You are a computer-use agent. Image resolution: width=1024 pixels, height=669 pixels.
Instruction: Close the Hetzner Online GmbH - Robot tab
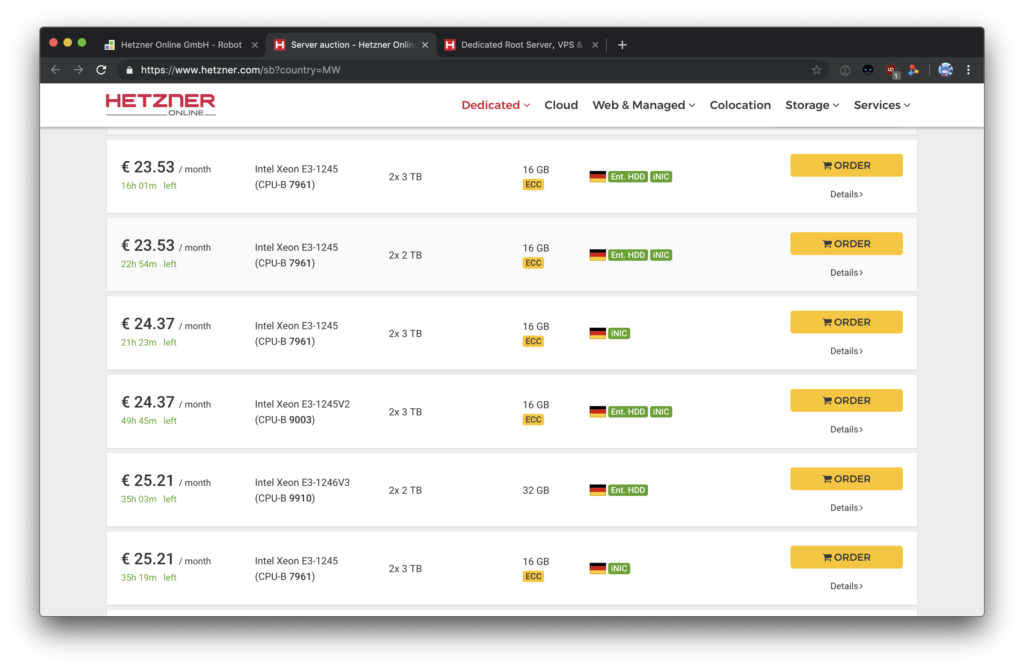pyautogui.click(x=255, y=44)
